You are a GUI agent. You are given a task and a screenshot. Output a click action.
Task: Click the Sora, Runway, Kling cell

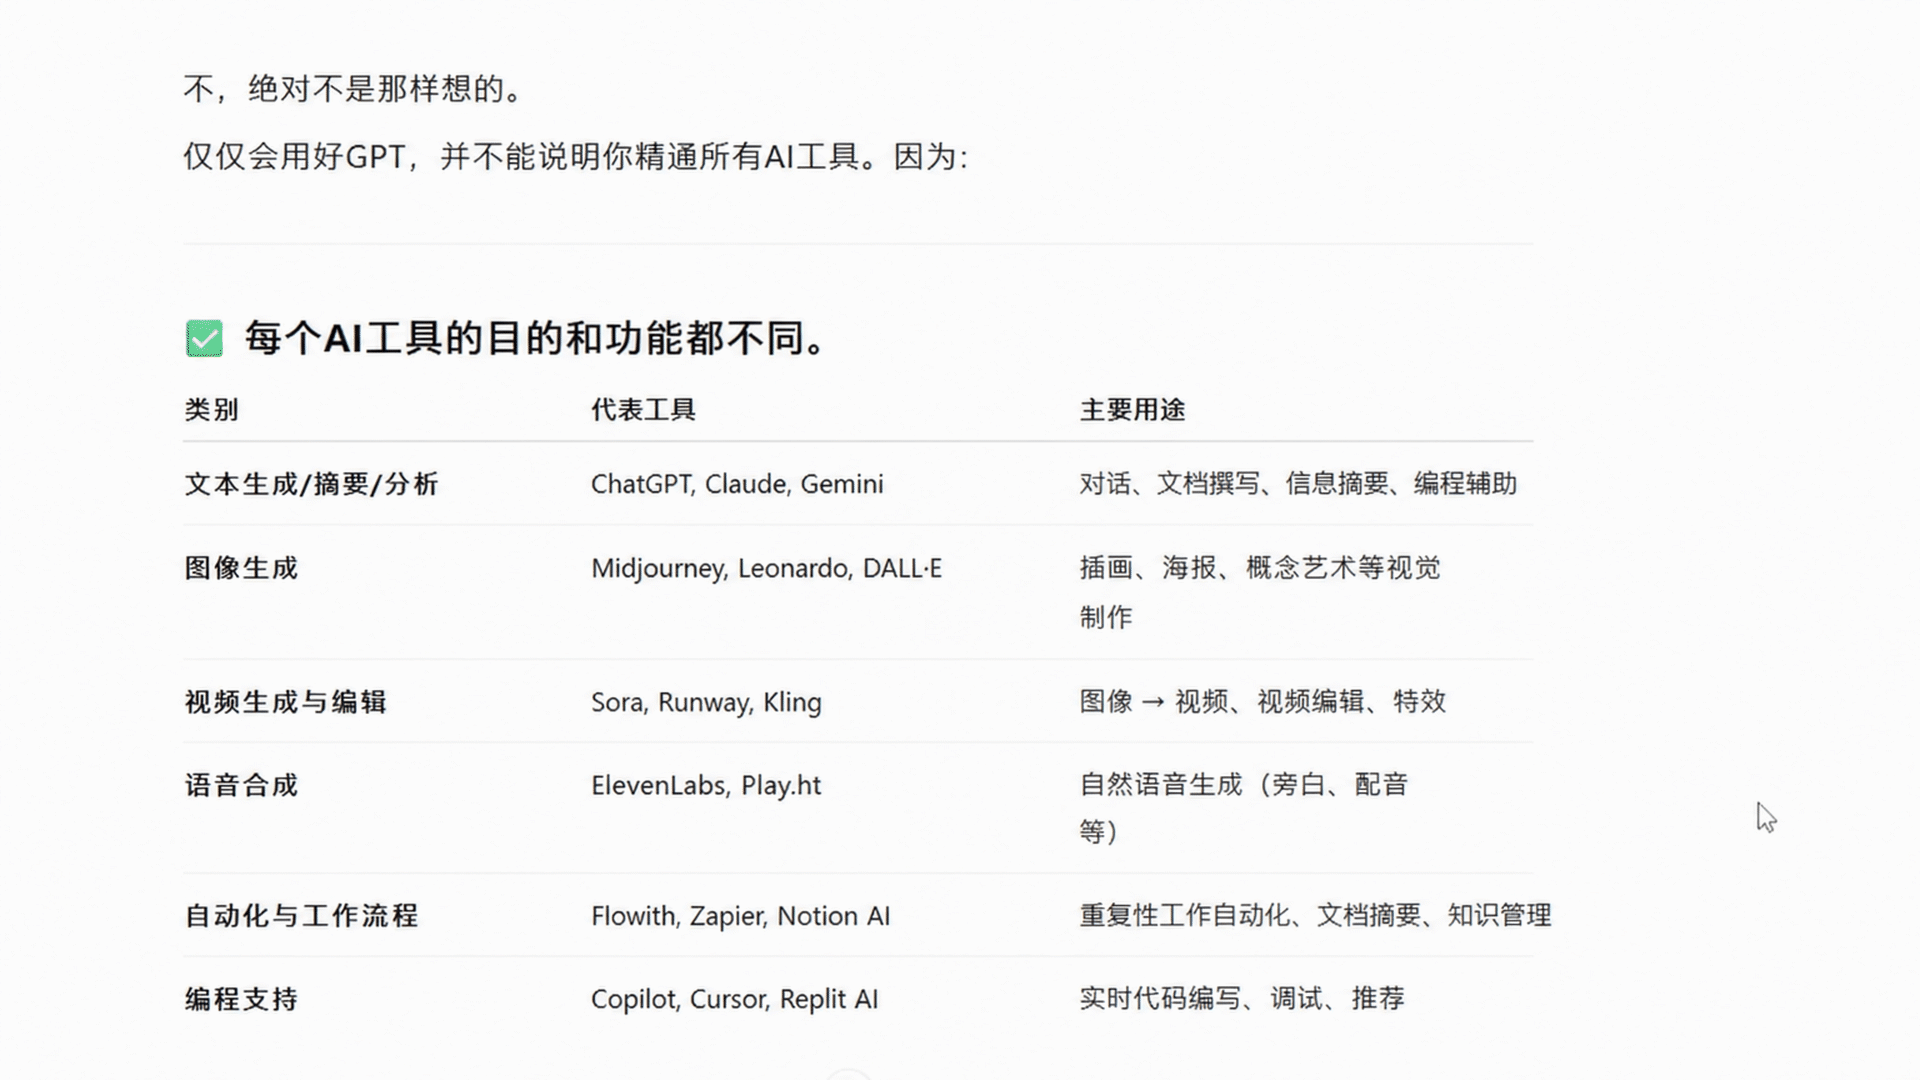point(706,702)
